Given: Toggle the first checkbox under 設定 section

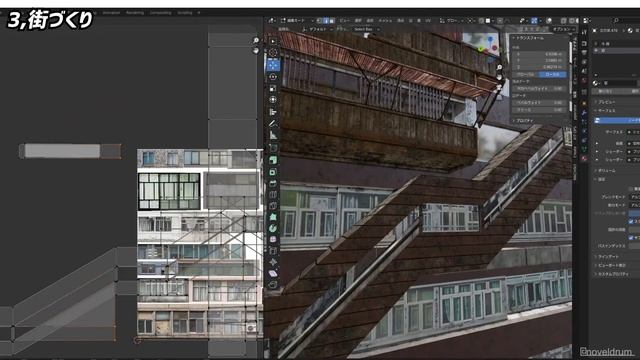Looking at the screenshot, I should [x=631, y=189].
